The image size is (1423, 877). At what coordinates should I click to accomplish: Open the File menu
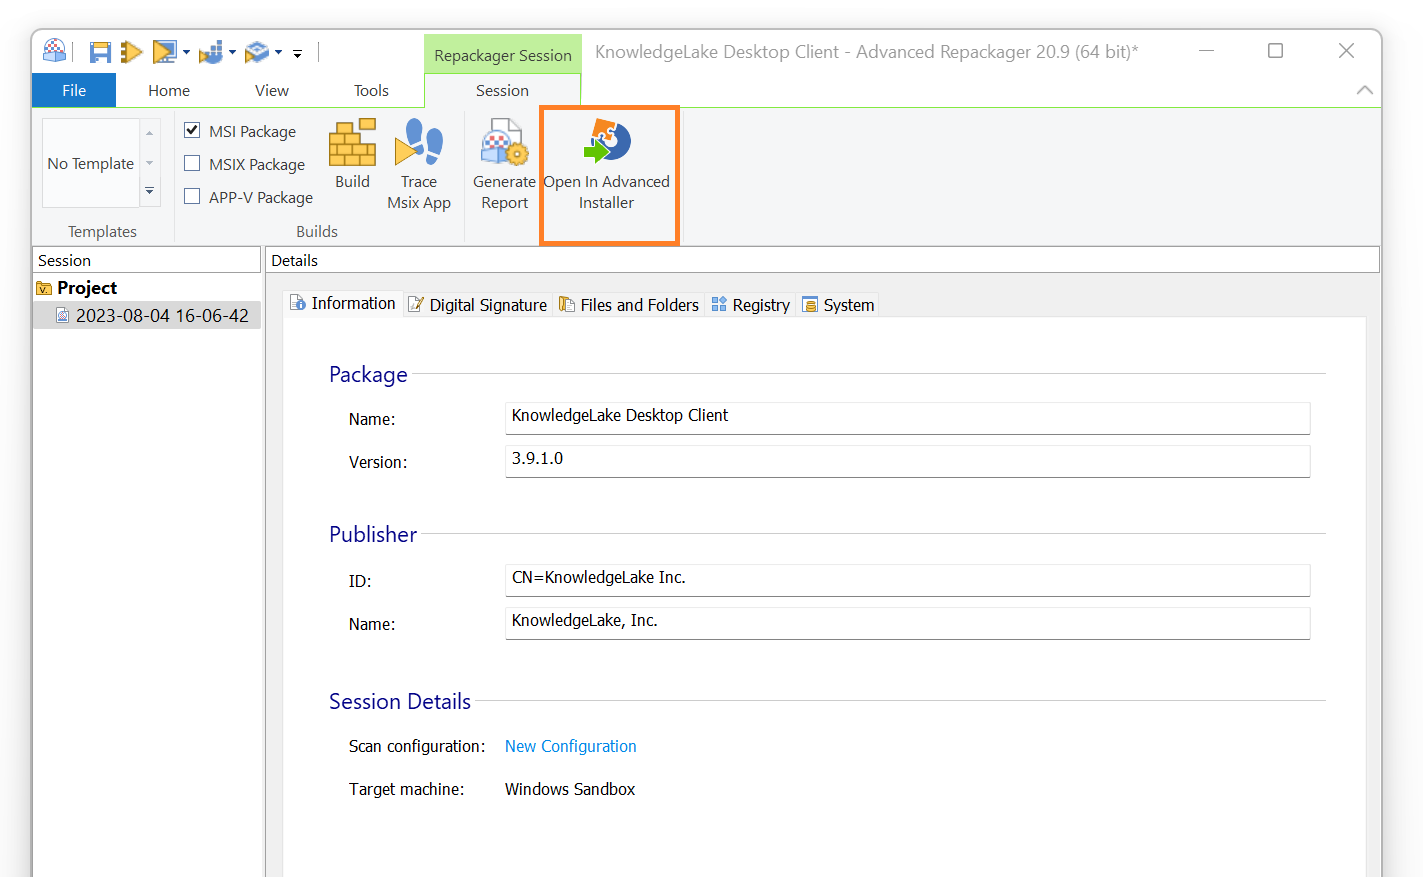click(74, 90)
